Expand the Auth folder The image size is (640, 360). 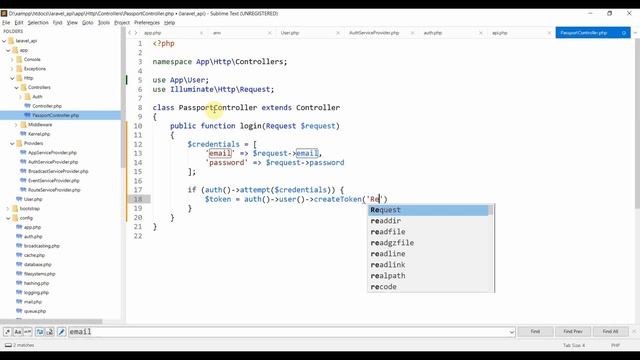[x=20, y=97]
